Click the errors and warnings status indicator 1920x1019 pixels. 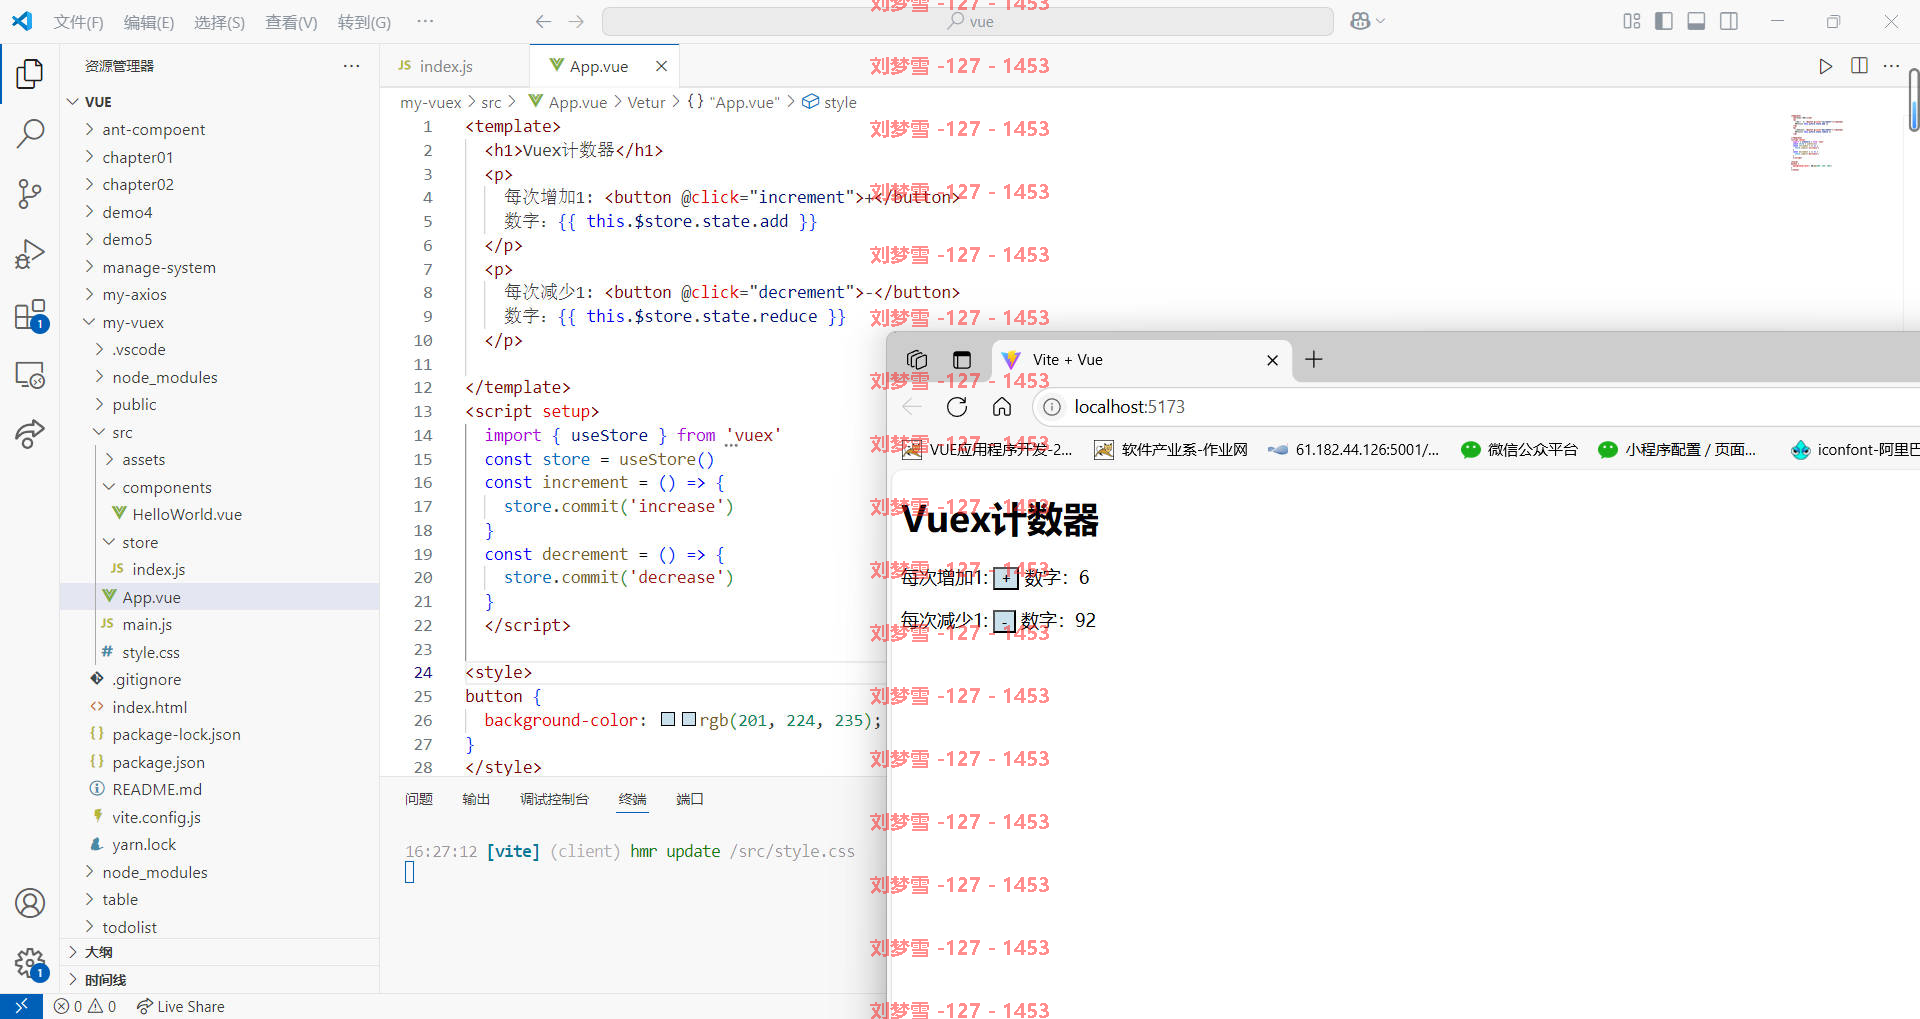85,1006
